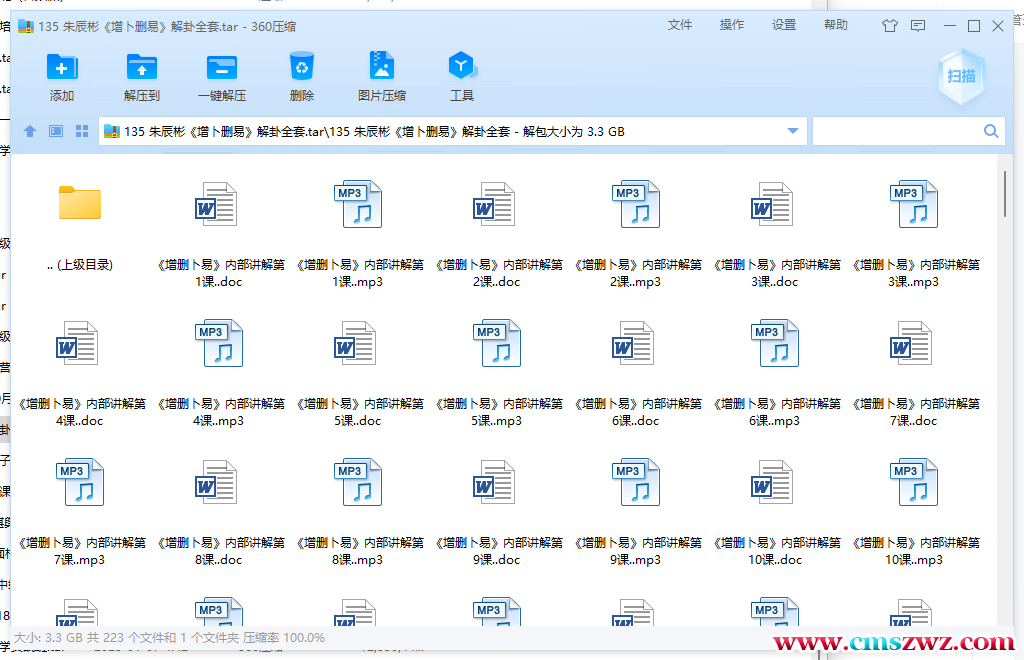Select the 内部讲解第1课..mp3 audio file icon
The height and width of the screenshot is (660, 1024).
click(x=358, y=204)
